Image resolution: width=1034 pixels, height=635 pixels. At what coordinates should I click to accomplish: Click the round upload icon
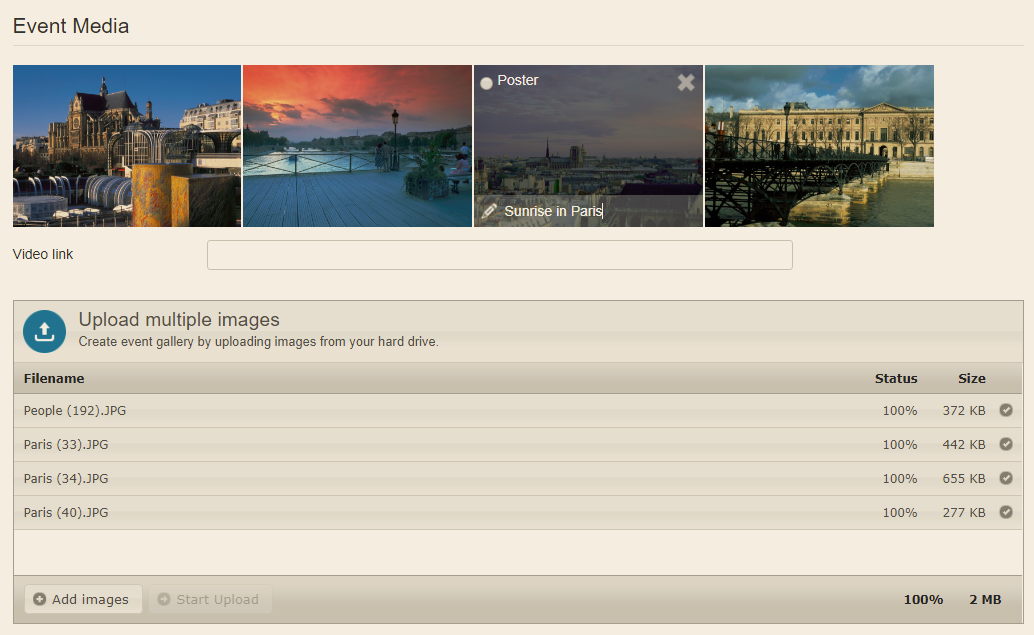44,331
